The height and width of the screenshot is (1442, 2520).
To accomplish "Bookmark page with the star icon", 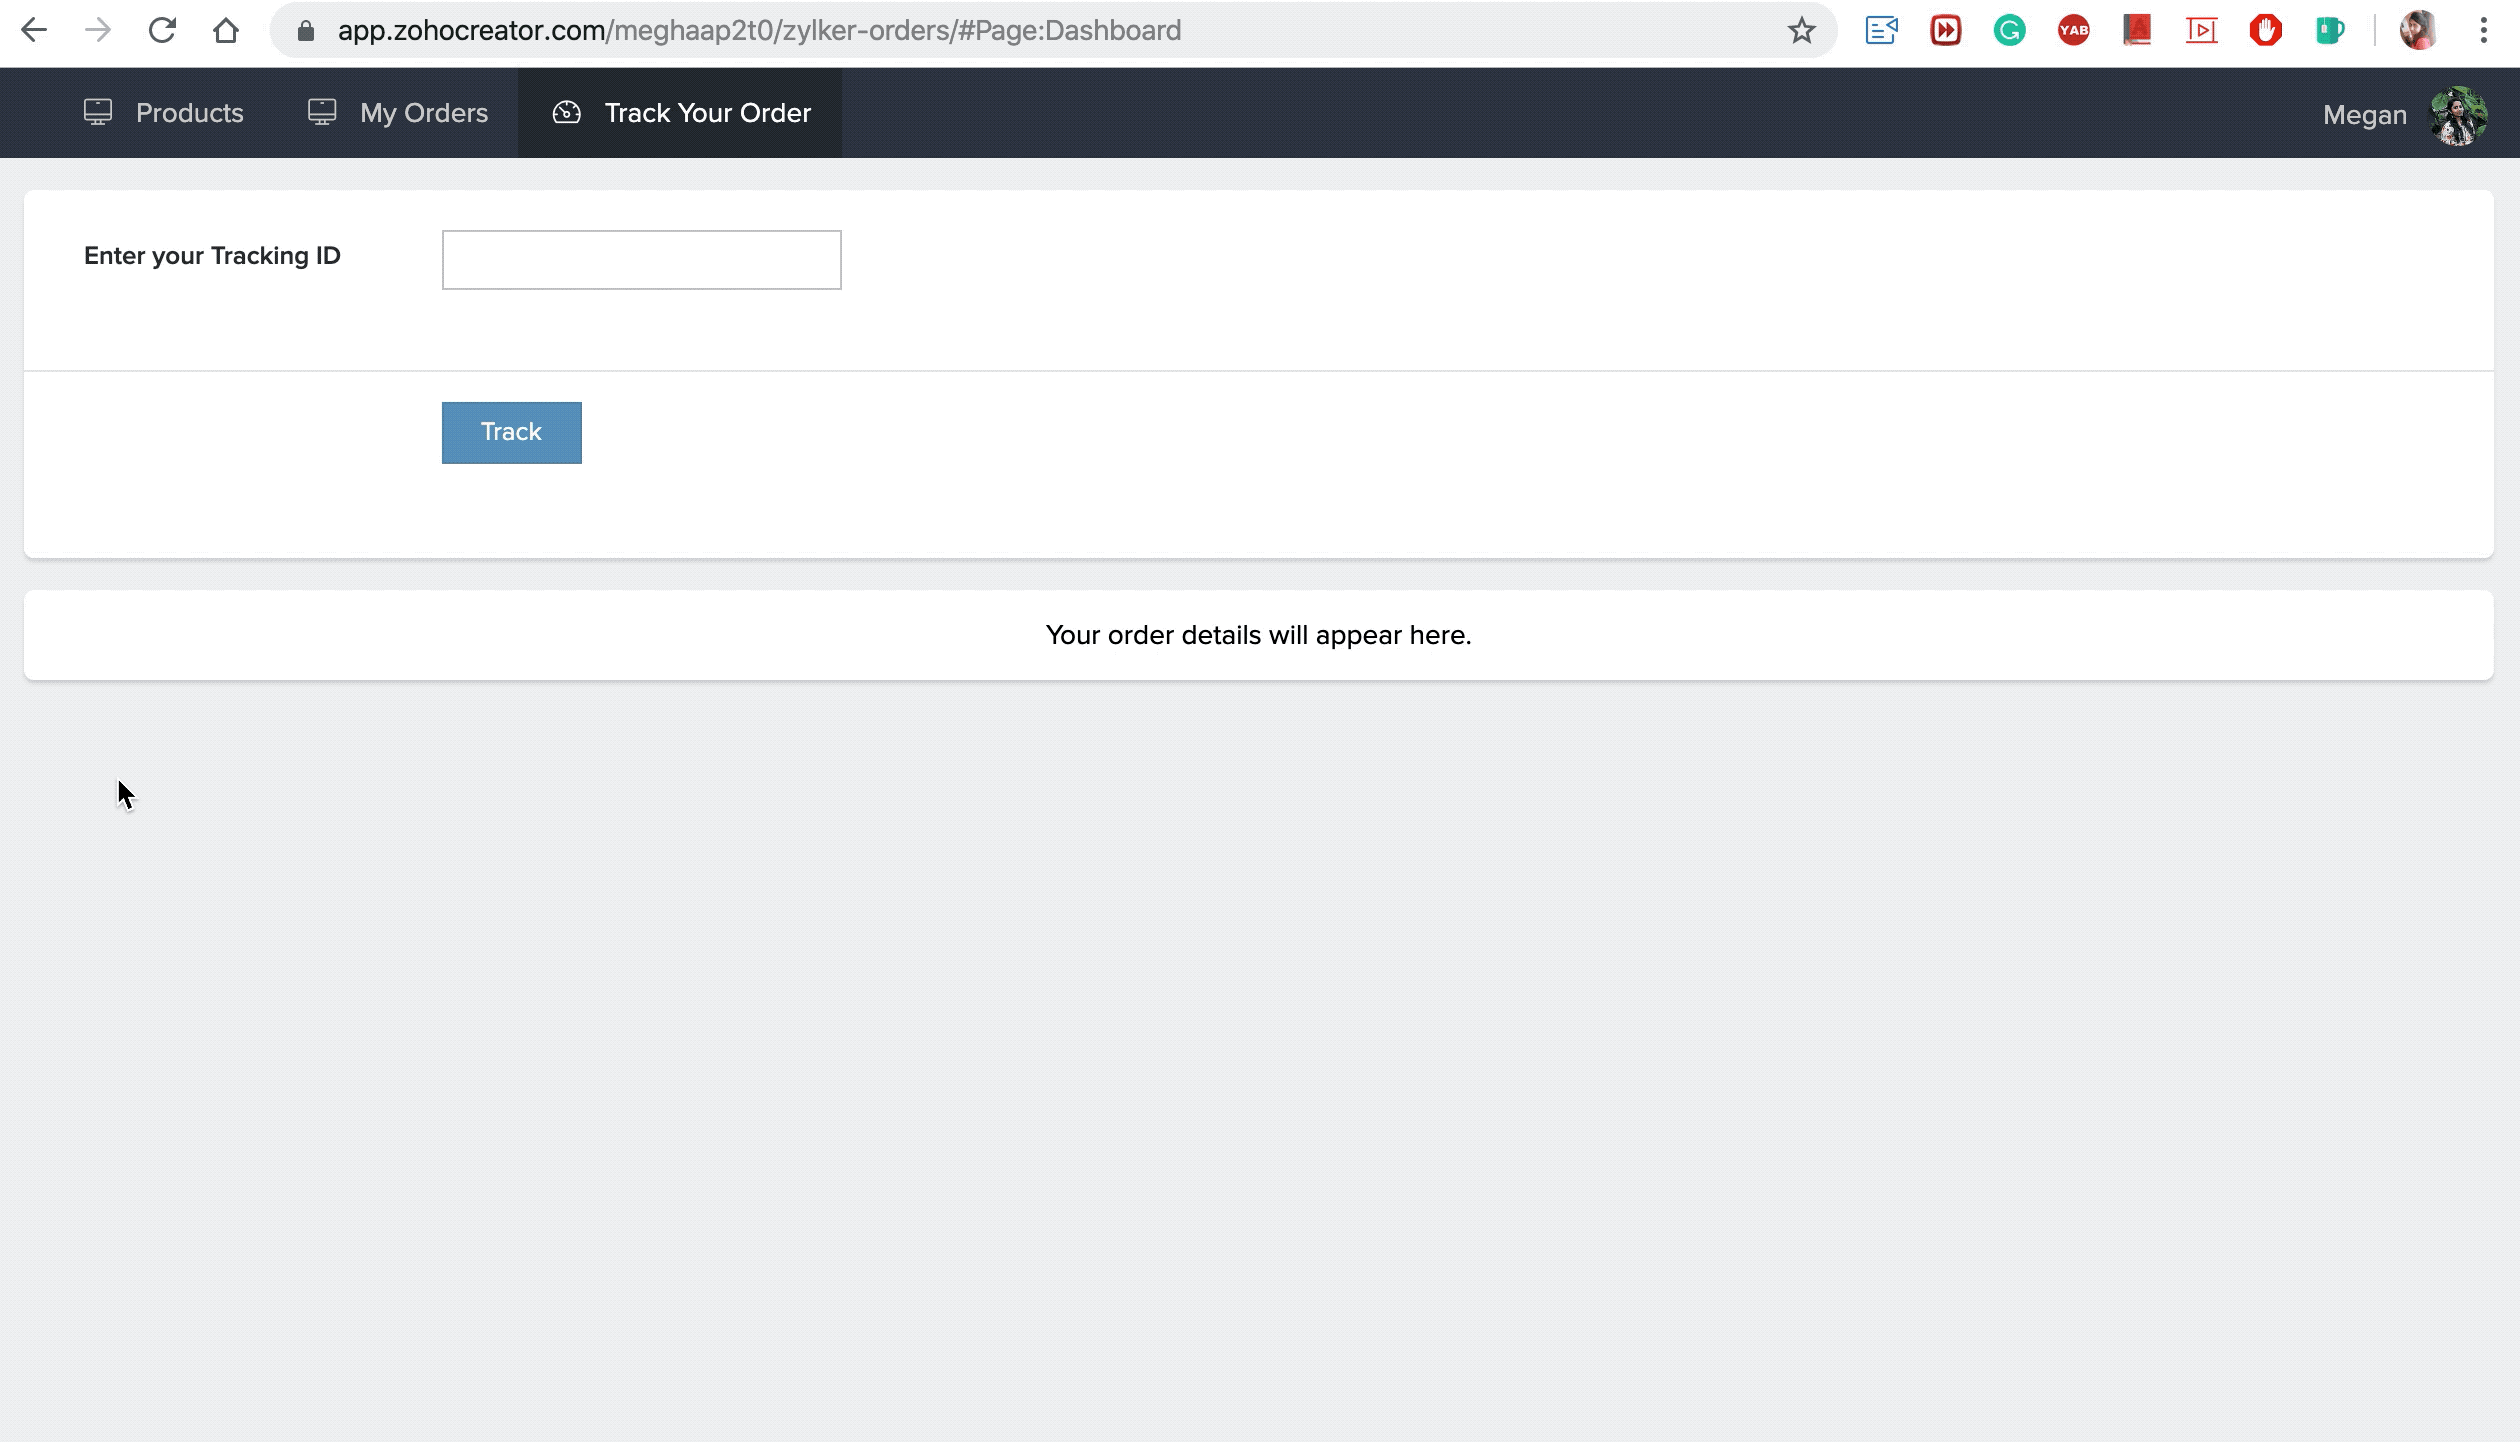I will coord(1801,30).
